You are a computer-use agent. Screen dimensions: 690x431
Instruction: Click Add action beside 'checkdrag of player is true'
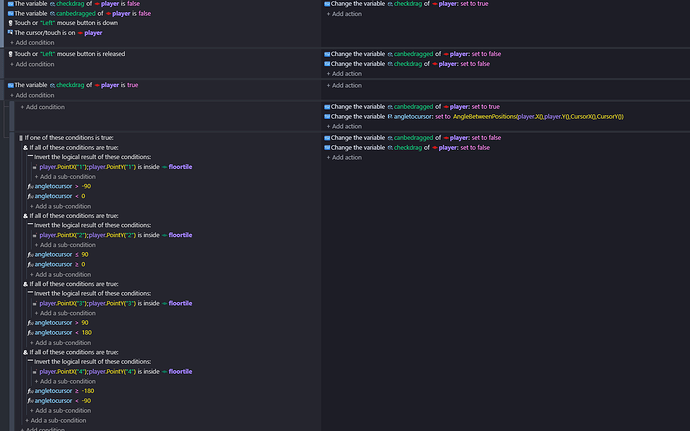point(344,85)
